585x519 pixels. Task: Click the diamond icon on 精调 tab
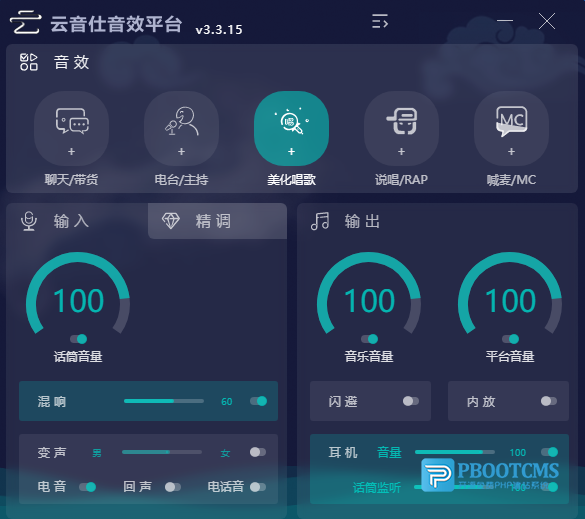[171, 221]
